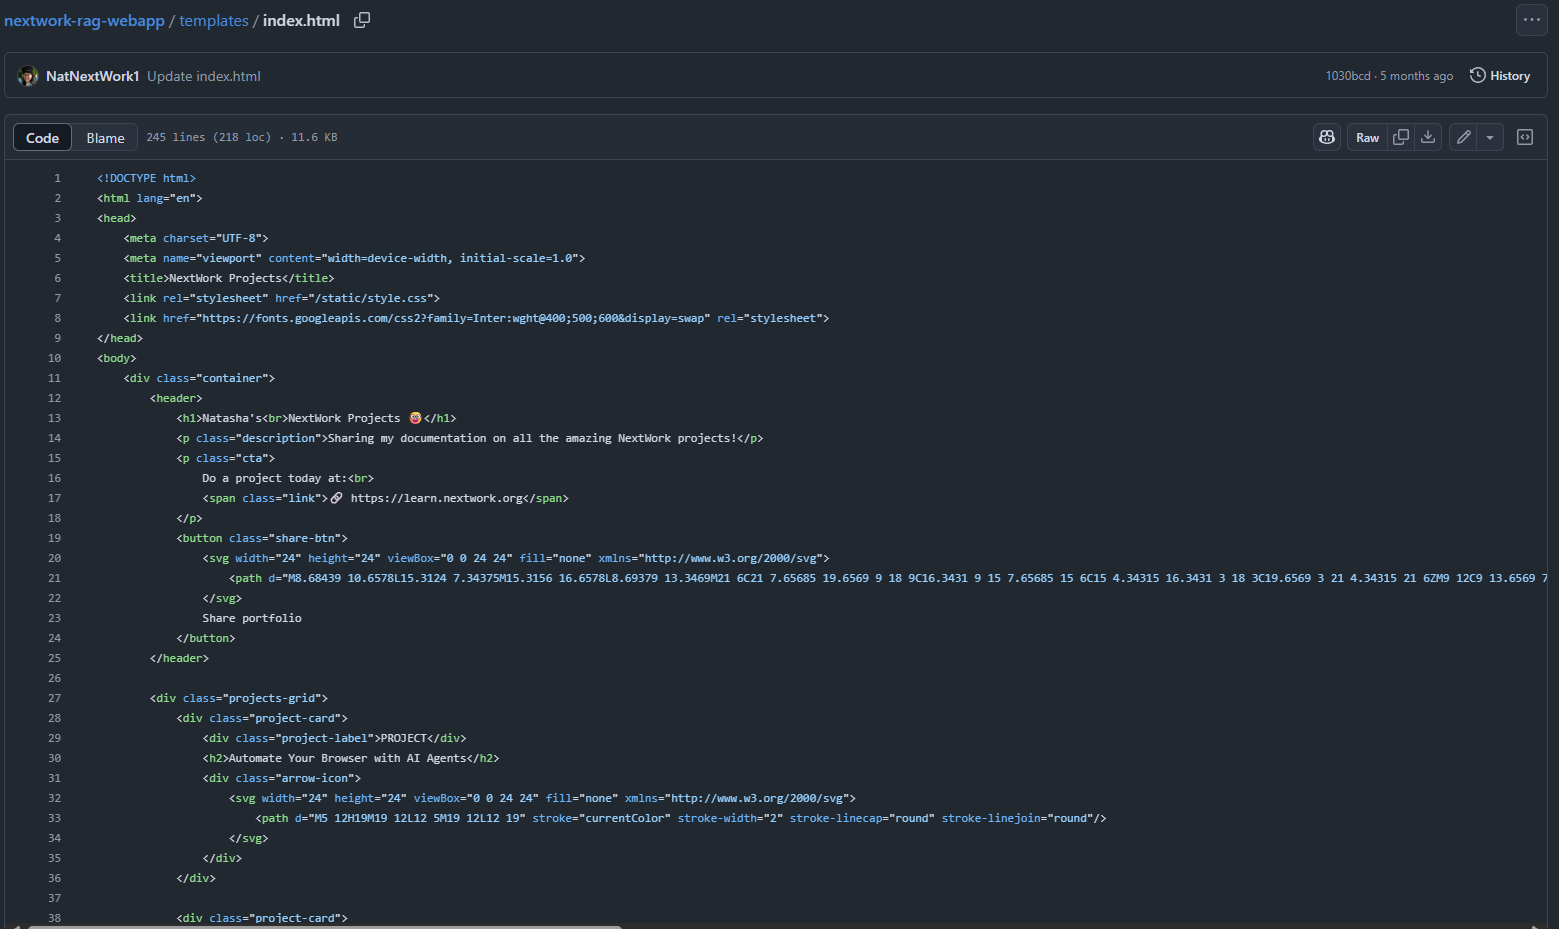Switch to the Blame view

point(105,138)
